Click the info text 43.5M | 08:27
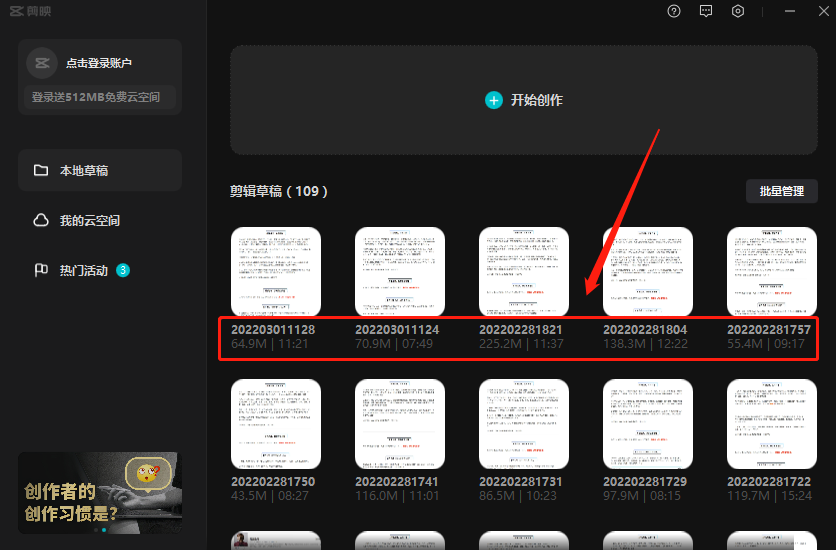Image resolution: width=836 pixels, height=550 pixels. coord(270,496)
